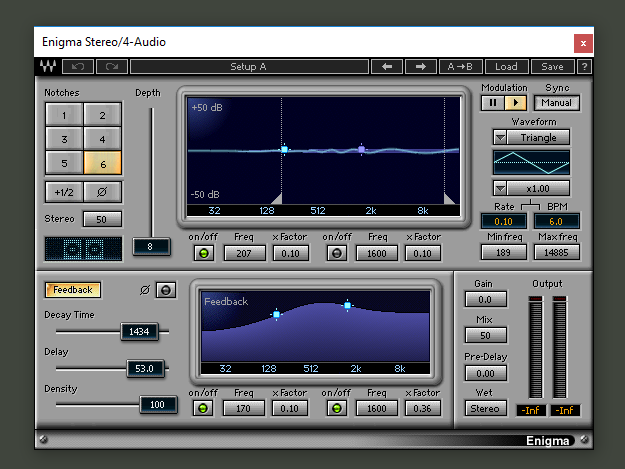
Task: Adjust the Depth slider handle at 8
Action: click(150, 247)
